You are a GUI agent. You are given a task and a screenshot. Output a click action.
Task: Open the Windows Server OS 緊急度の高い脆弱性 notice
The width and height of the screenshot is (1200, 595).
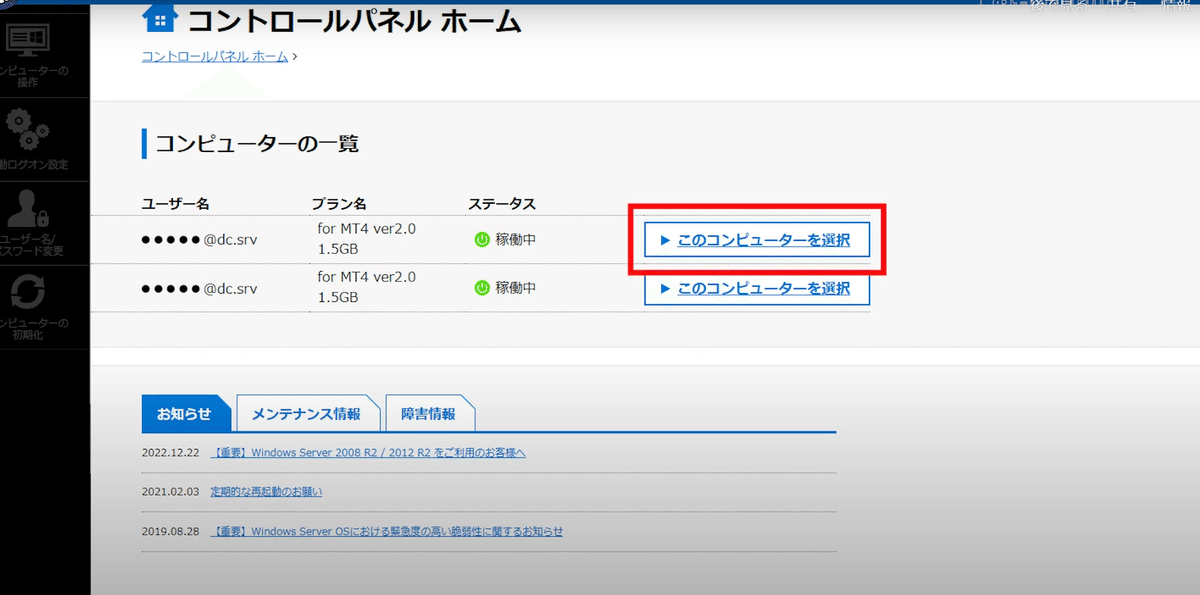(x=387, y=531)
